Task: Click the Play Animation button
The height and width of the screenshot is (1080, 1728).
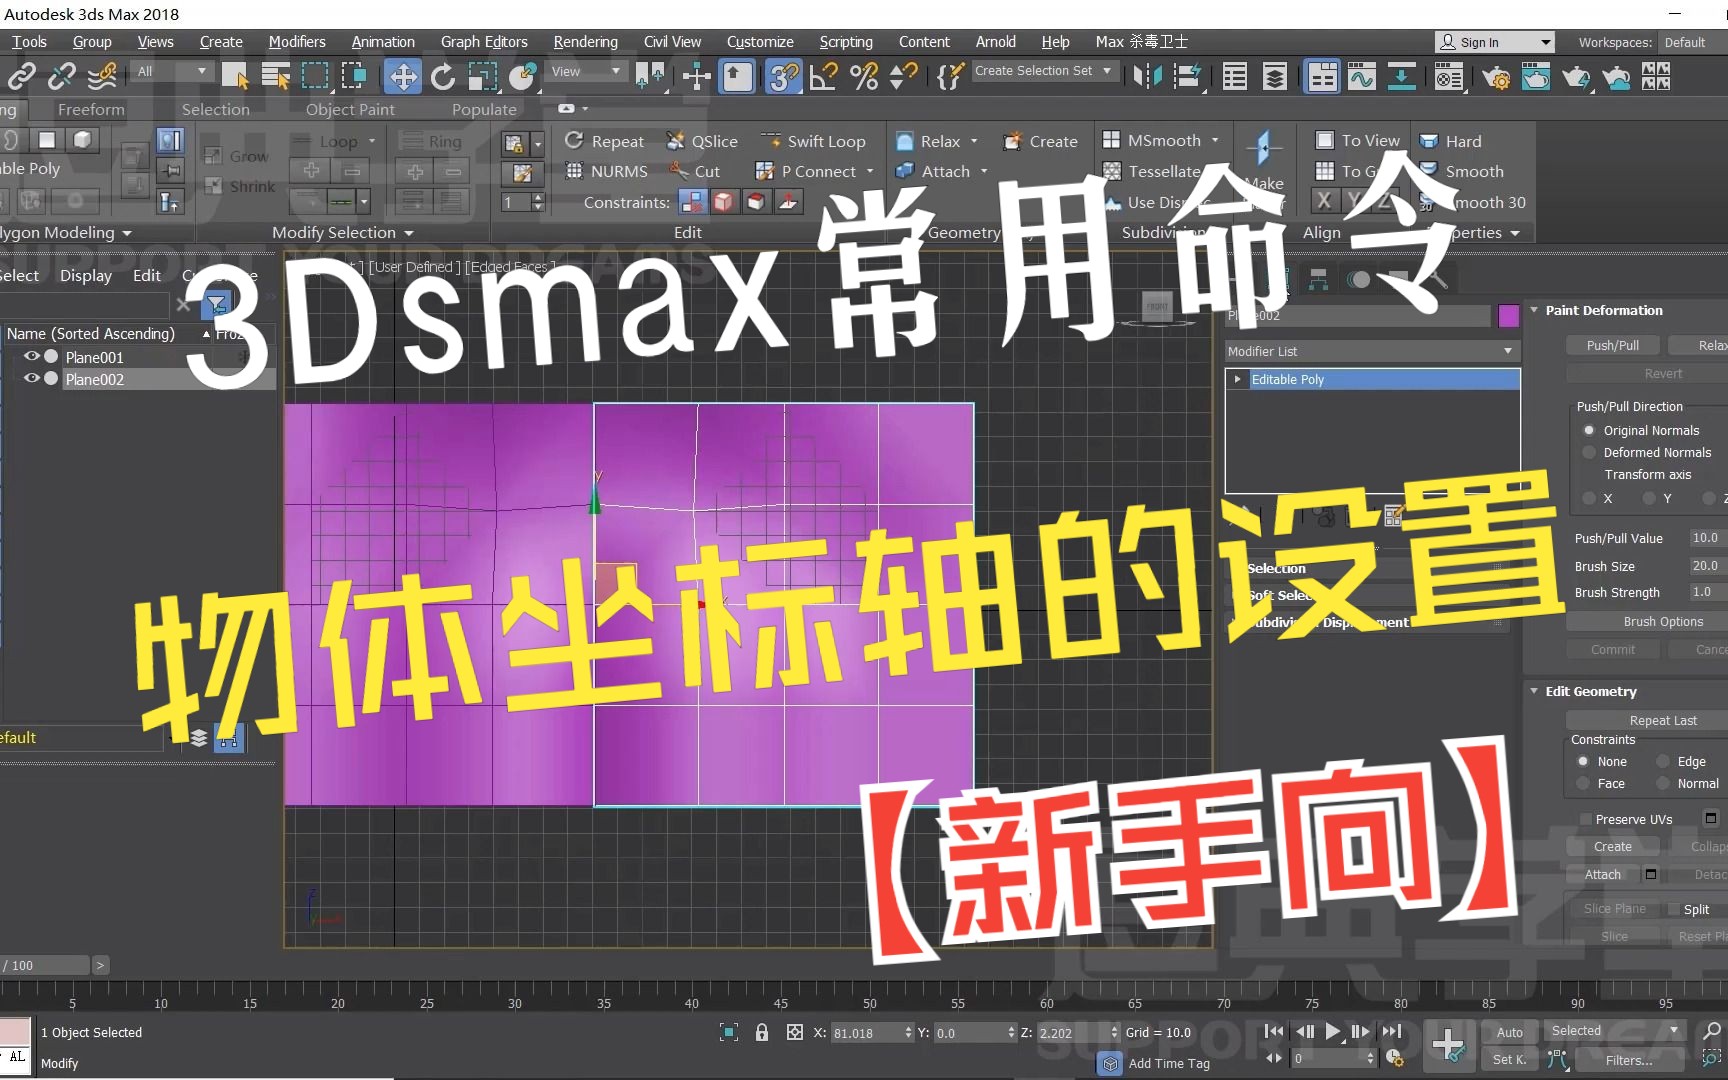Action: (x=1332, y=1031)
